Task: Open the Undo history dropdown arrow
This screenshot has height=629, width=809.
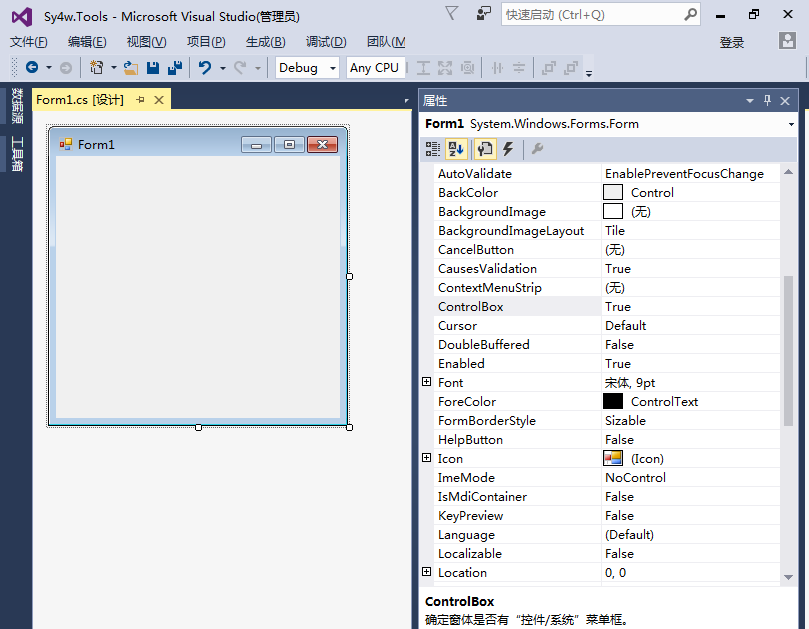Action: click(223, 68)
